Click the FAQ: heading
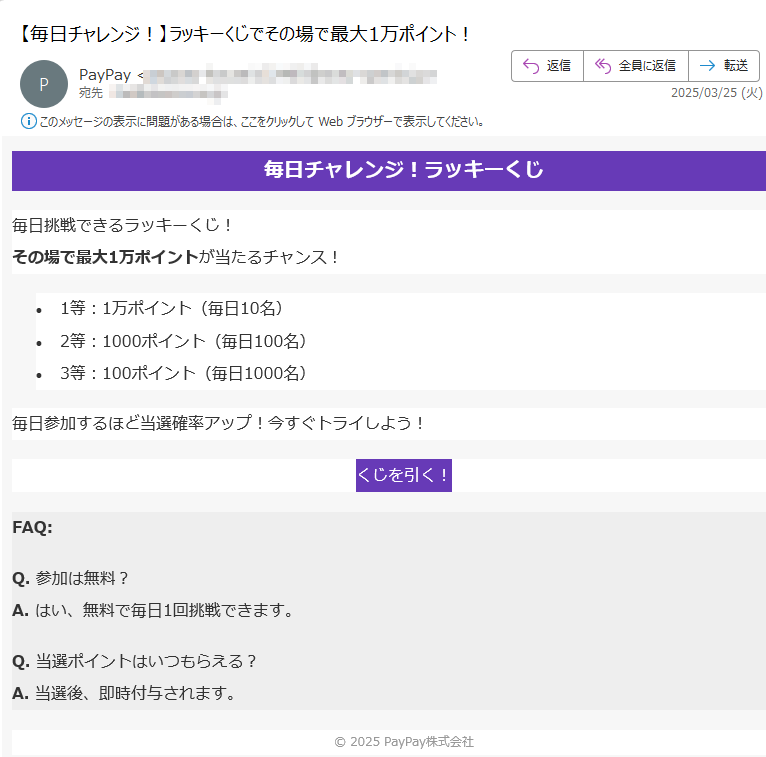The width and height of the screenshot is (766, 757). pos(32,527)
